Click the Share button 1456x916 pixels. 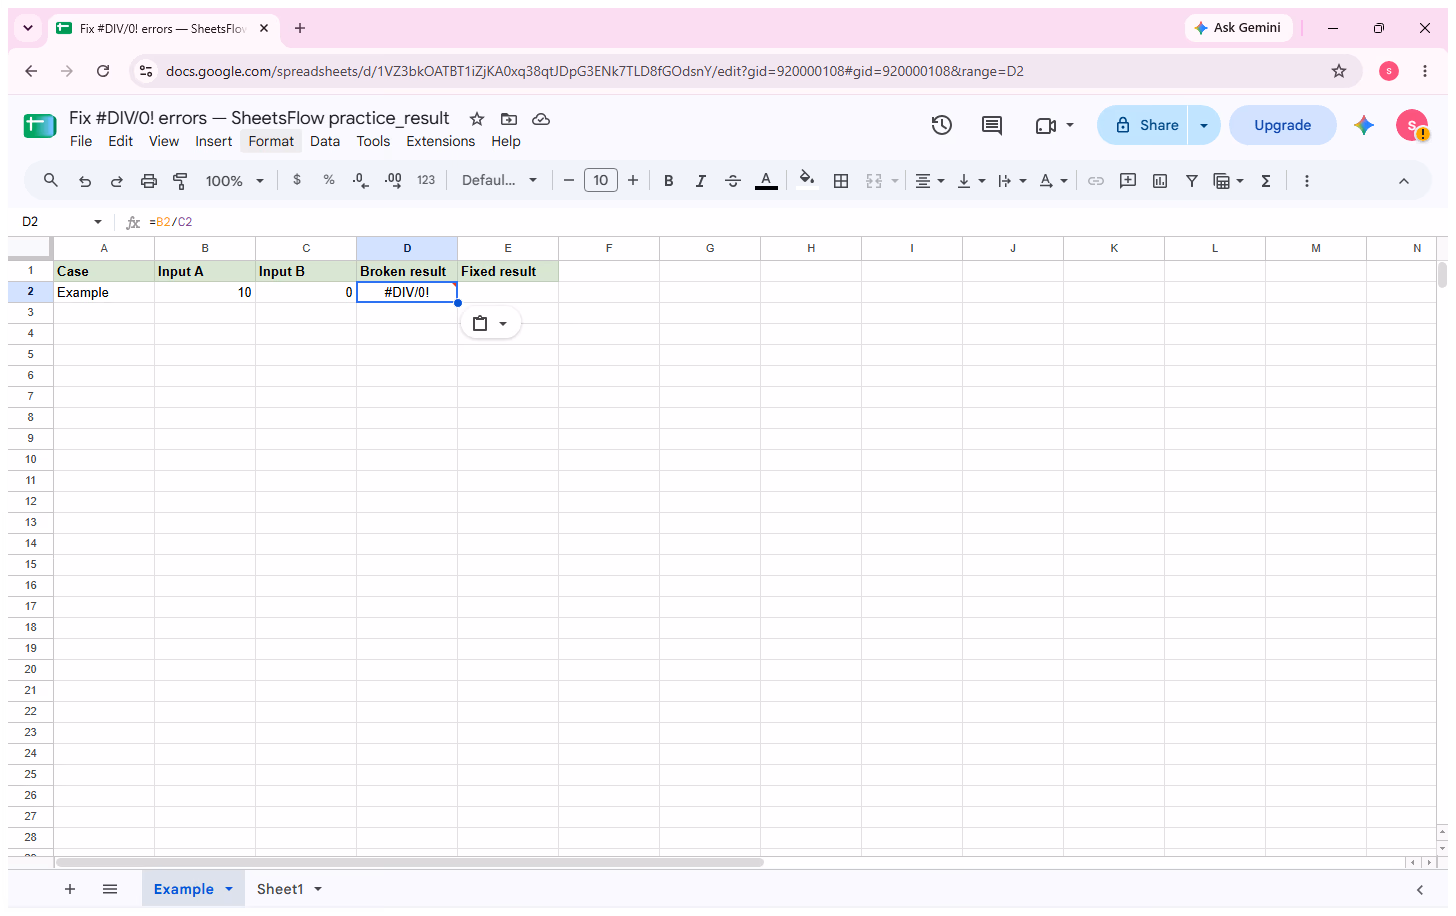coord(1143,125)
